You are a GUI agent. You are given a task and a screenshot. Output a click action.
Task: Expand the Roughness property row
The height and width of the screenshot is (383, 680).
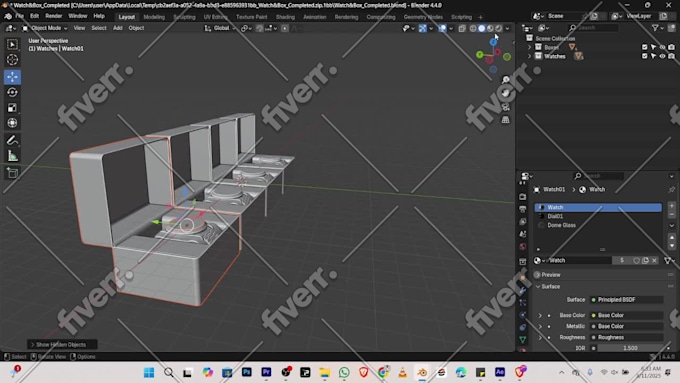tap(540, 337)
